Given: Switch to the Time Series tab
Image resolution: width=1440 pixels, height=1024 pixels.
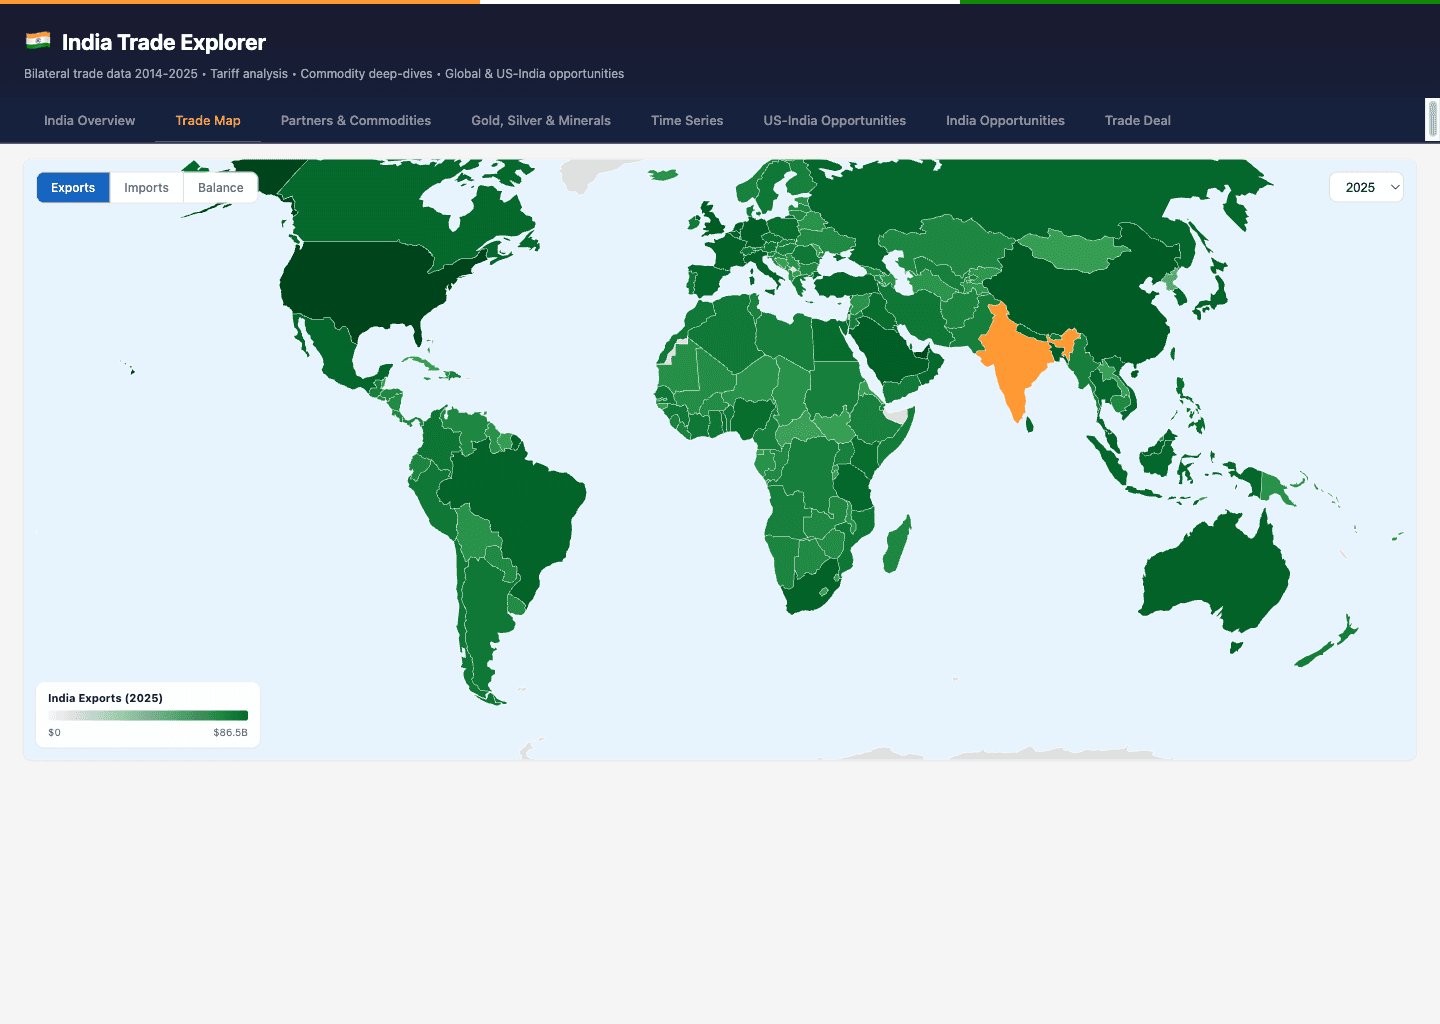Looking at the screenshot, I should click(687, 120).
